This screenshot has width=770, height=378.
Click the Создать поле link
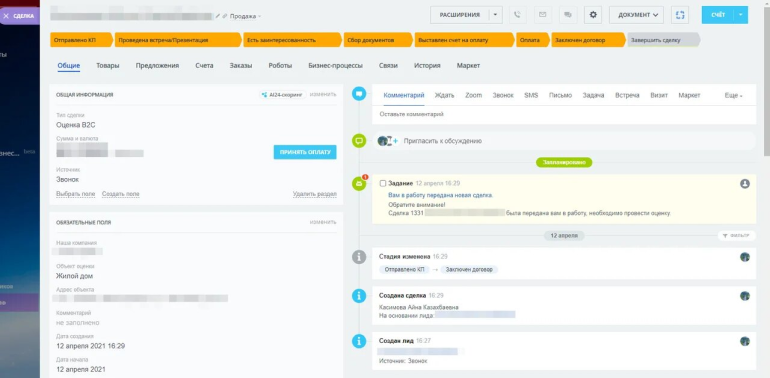click(x=121, y=194)
